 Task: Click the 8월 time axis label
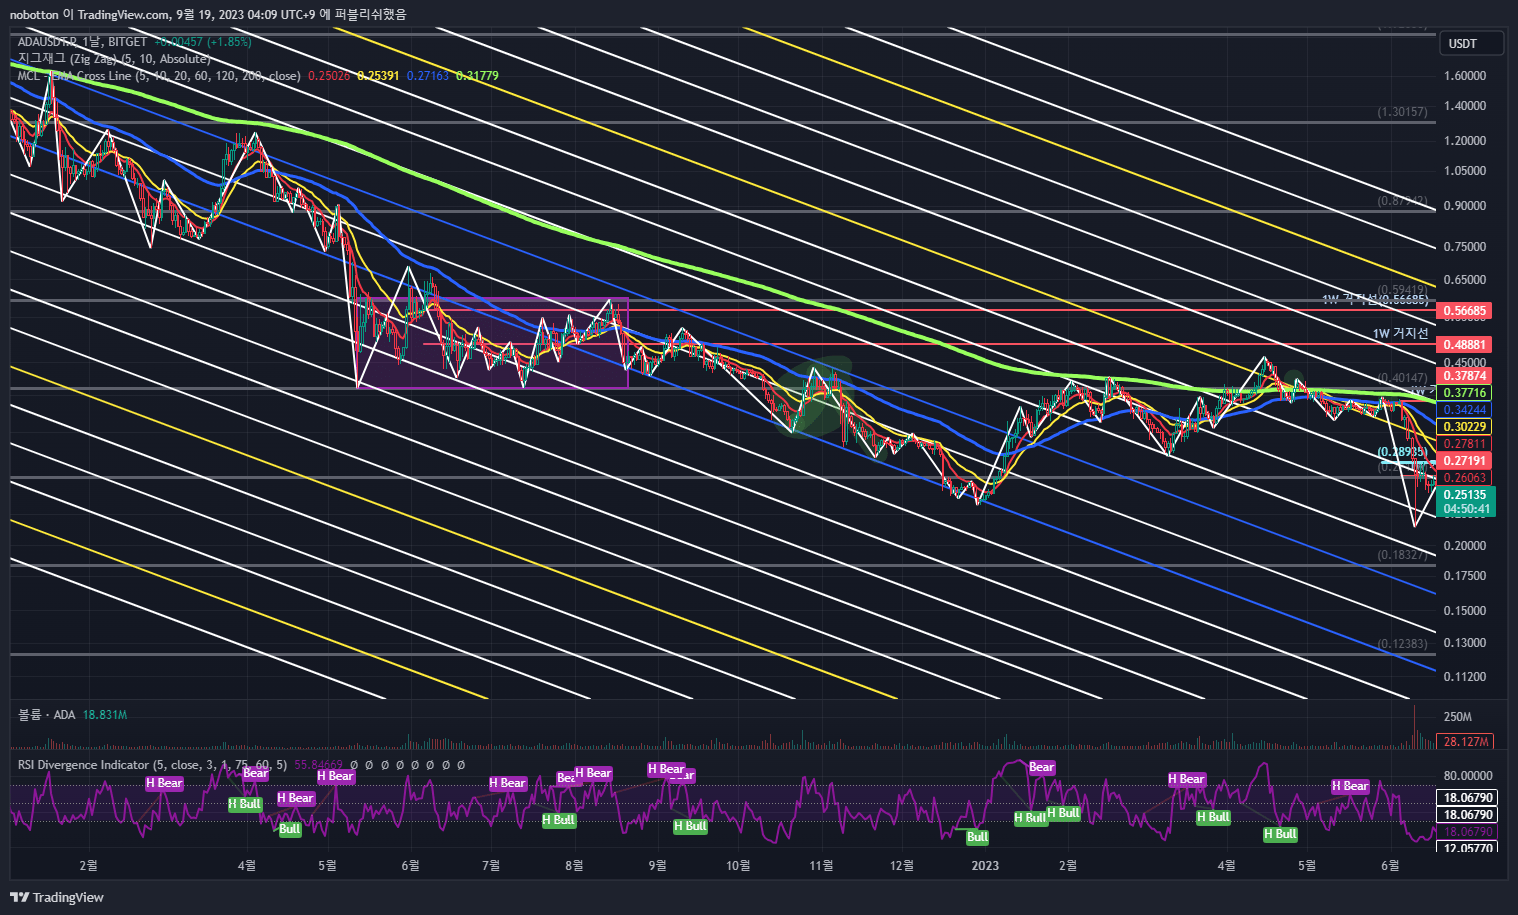574,866
